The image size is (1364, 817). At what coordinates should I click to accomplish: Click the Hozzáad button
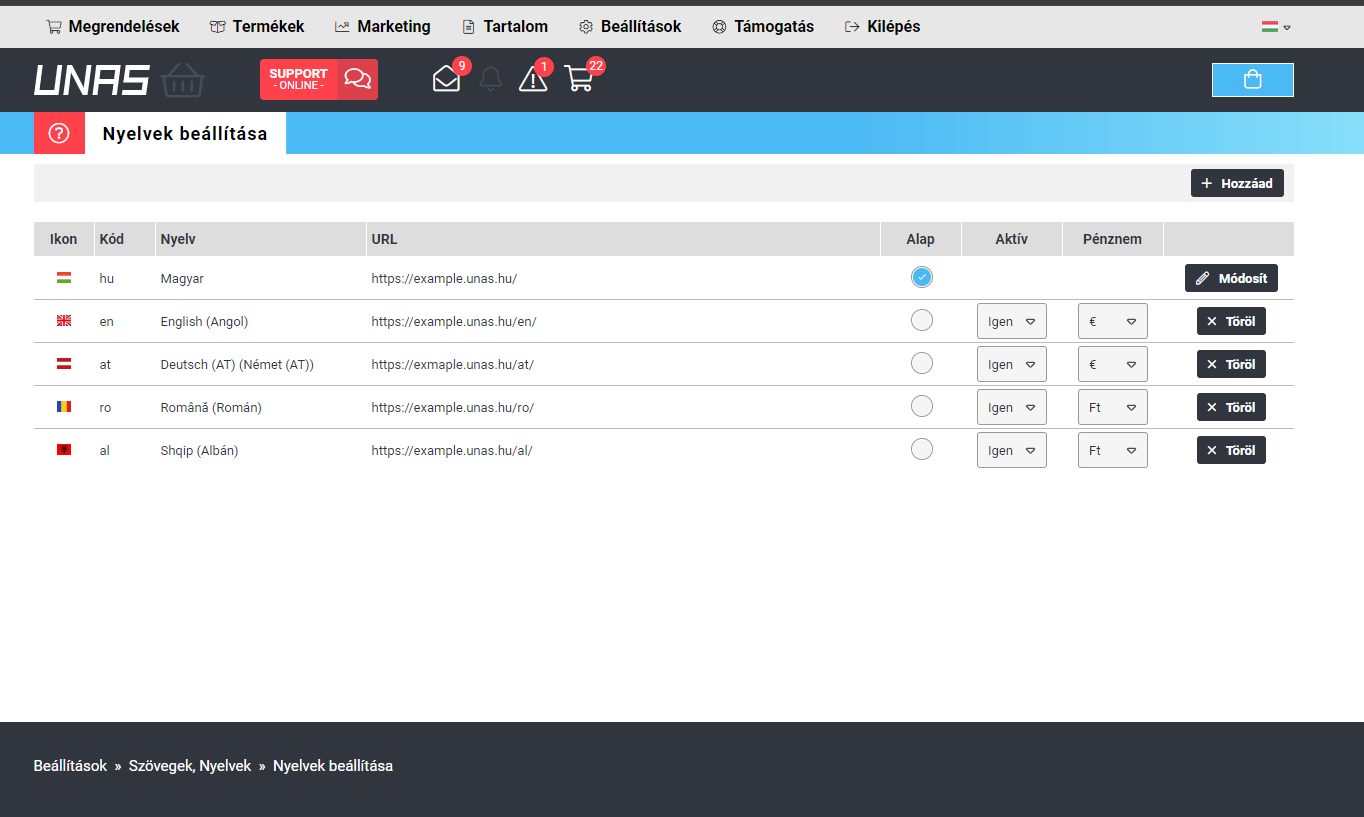(x=1237, y=183)
